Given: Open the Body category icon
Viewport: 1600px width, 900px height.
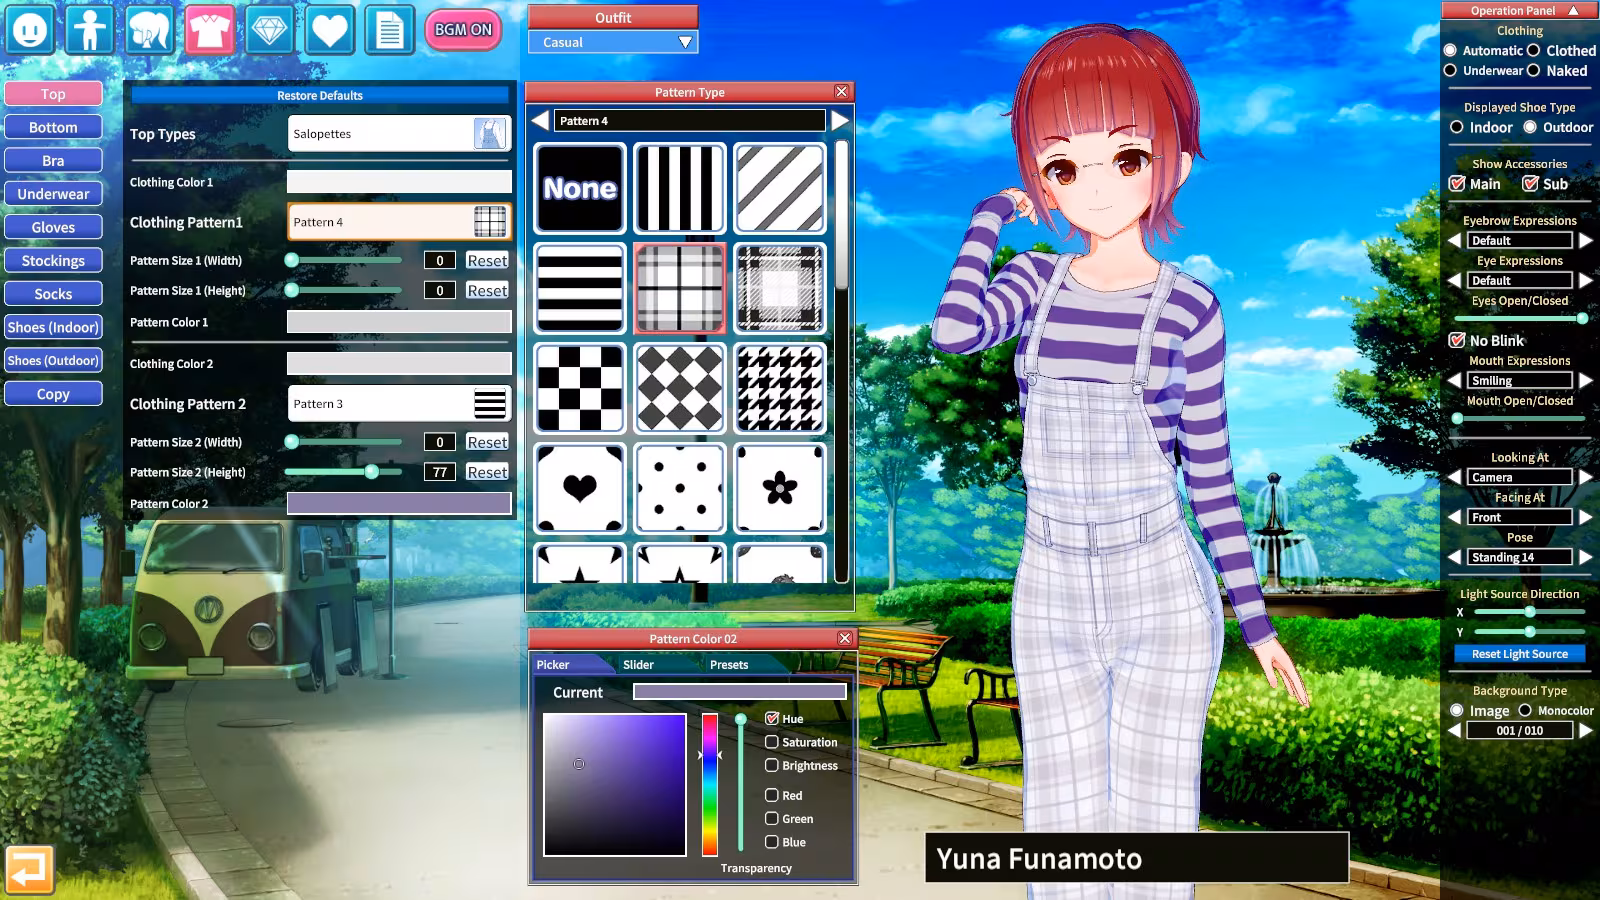Looking at the screenshot, I should (x=90, y=30).
